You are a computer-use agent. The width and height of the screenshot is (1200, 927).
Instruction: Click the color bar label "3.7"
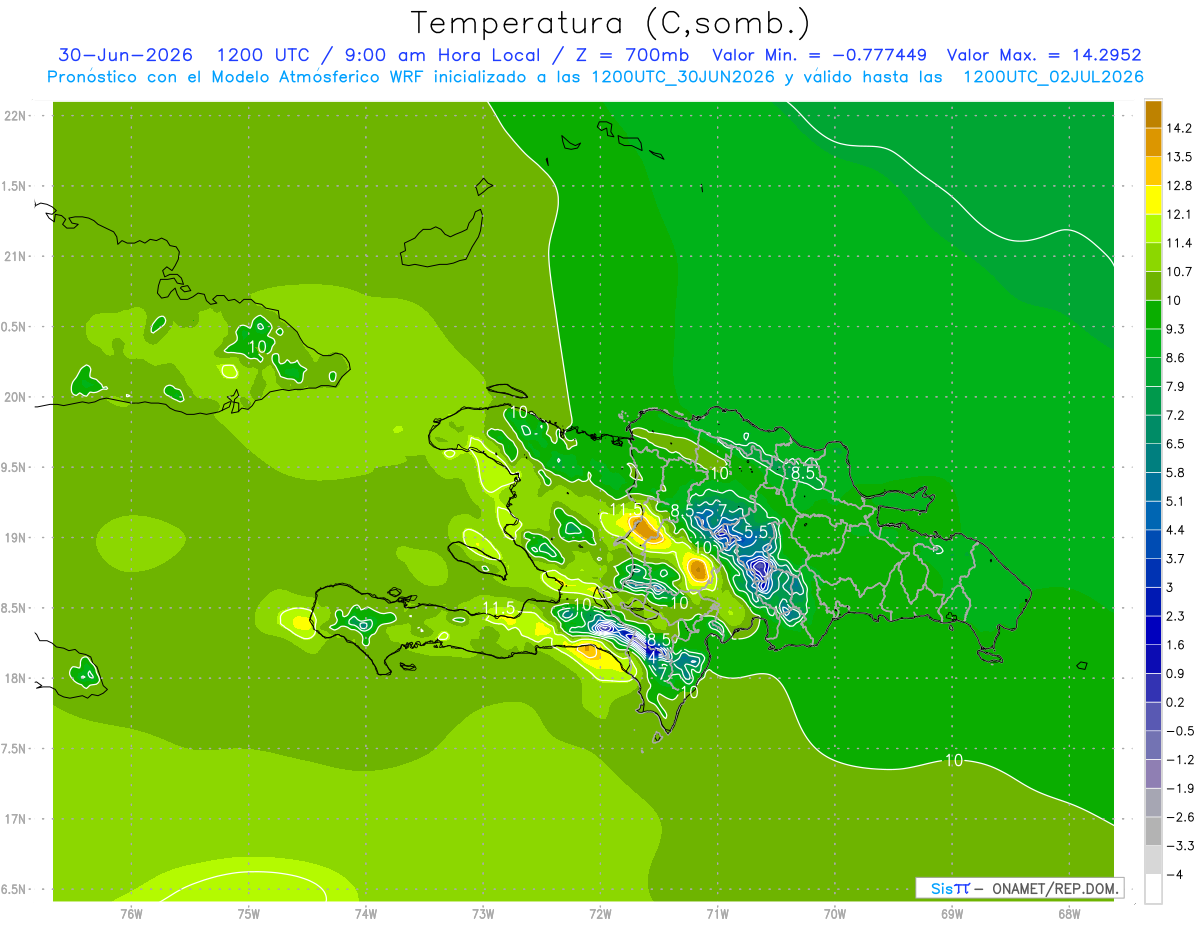point(1175,558)
